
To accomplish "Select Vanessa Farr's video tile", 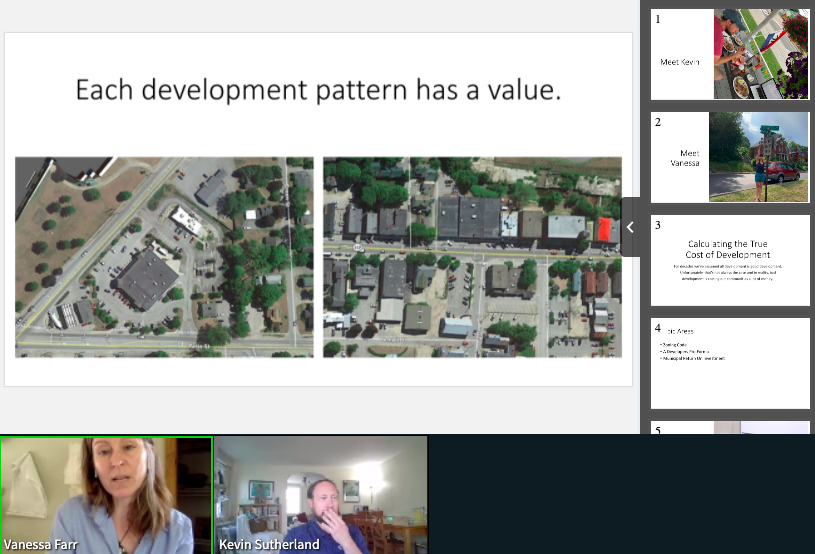I will (107, 495).
